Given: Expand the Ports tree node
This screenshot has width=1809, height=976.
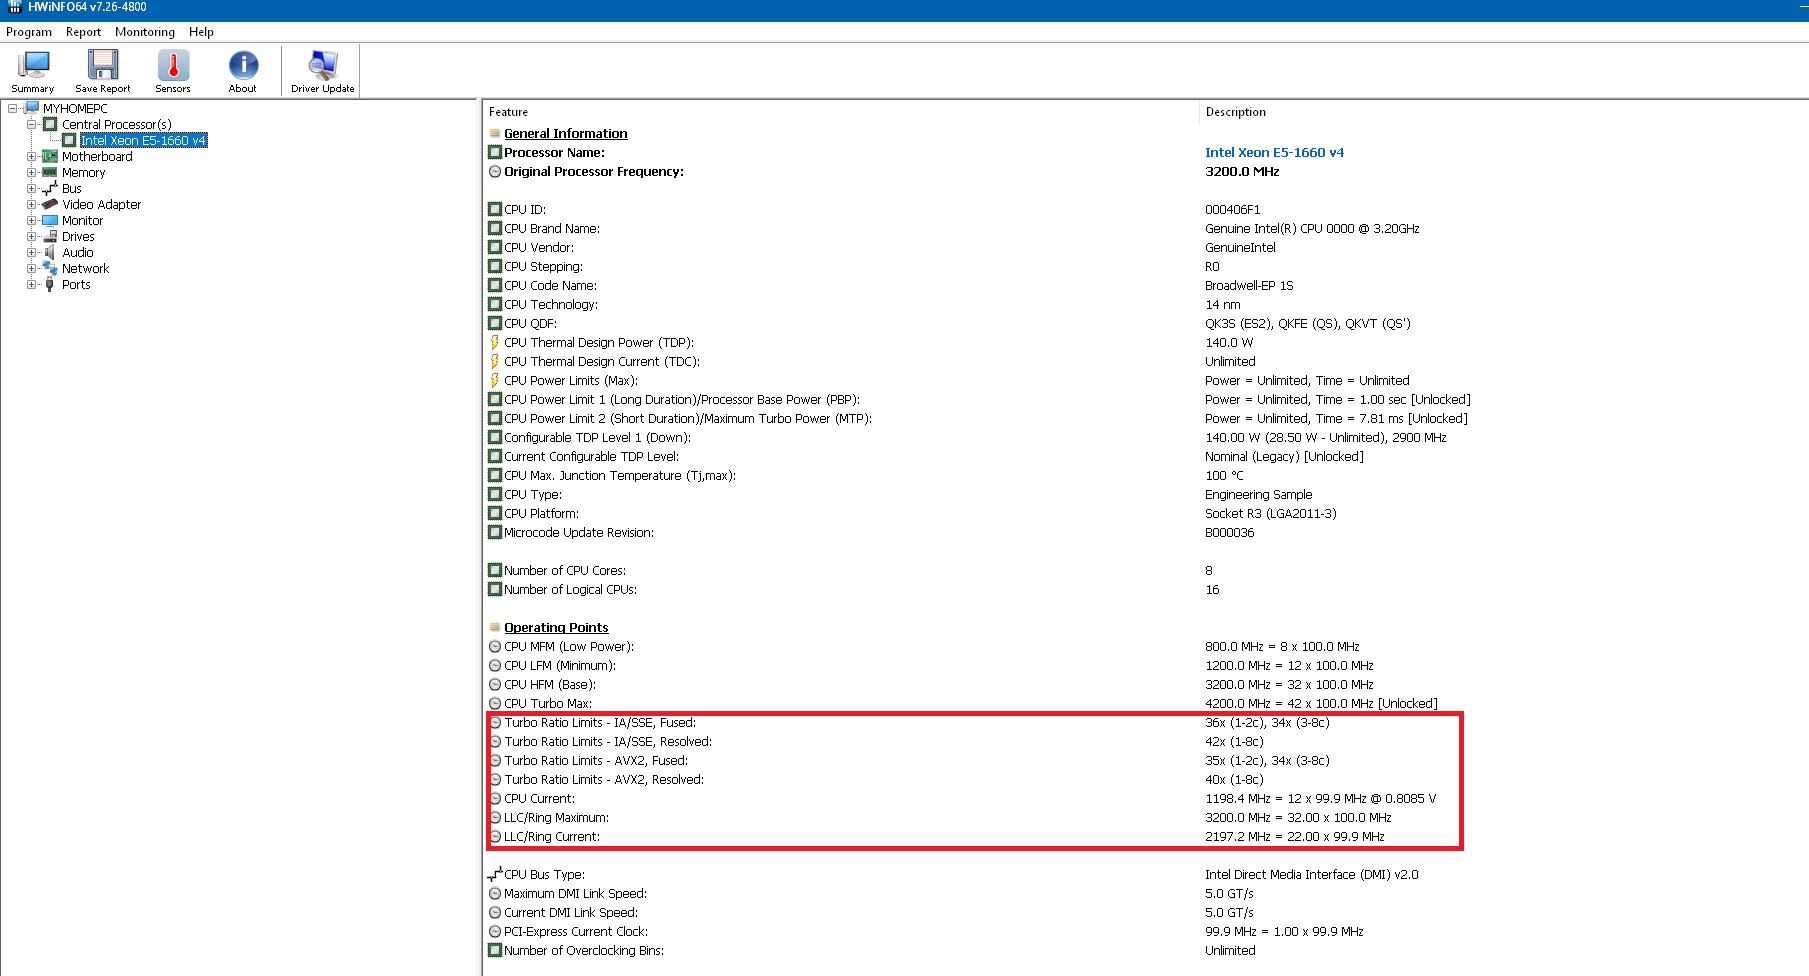Looking at the screenshot, I should coord(31,284).
